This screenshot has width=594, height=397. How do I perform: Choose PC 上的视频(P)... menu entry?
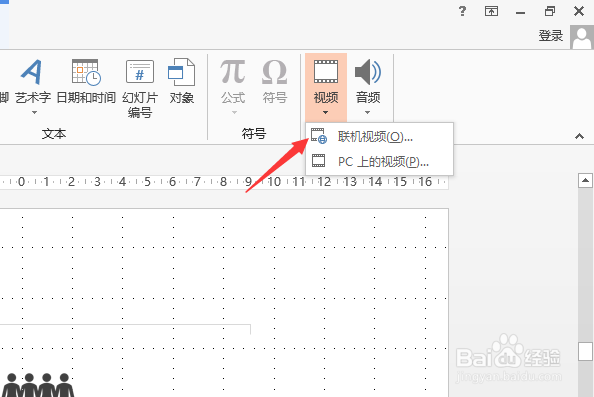click(379, 162)
